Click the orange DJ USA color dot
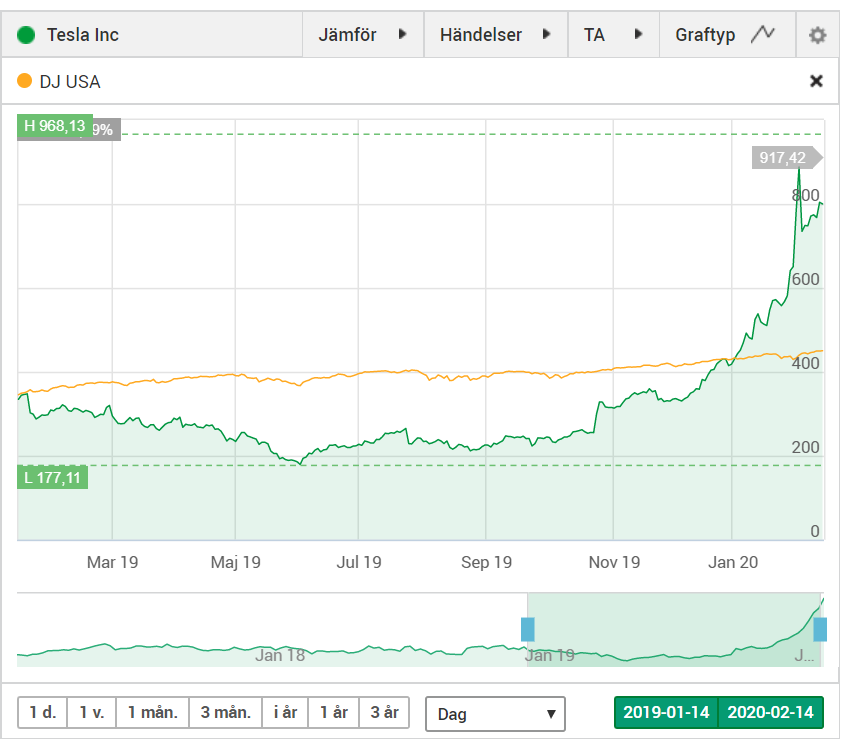This screenshot has width=845, height=750. [24, 81]
